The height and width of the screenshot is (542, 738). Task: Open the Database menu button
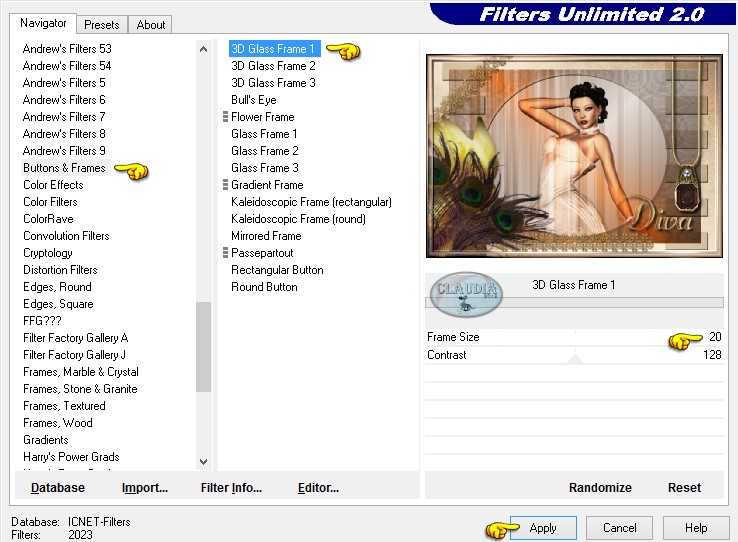(x=58, y=488)
